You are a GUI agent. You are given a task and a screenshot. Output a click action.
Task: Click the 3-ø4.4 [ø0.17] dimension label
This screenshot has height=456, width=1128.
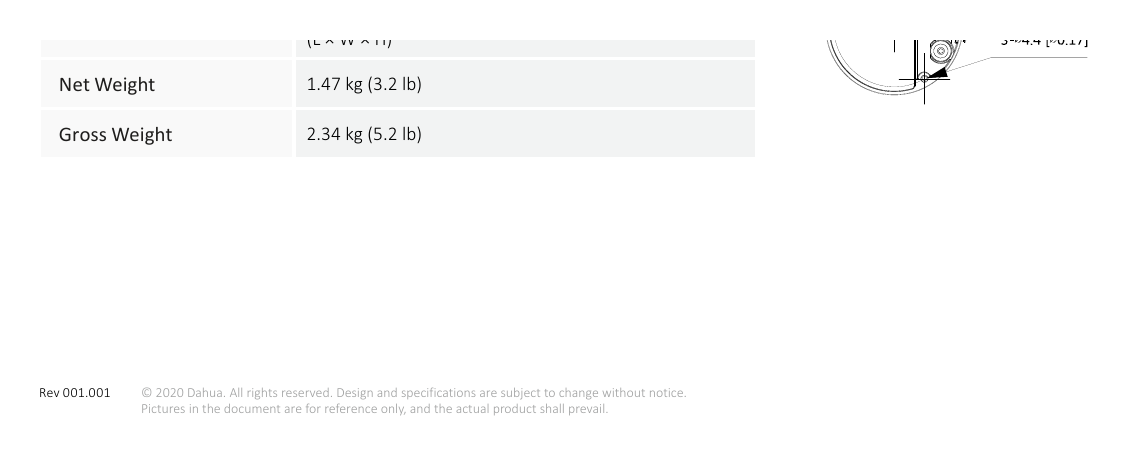point(1044,43)
